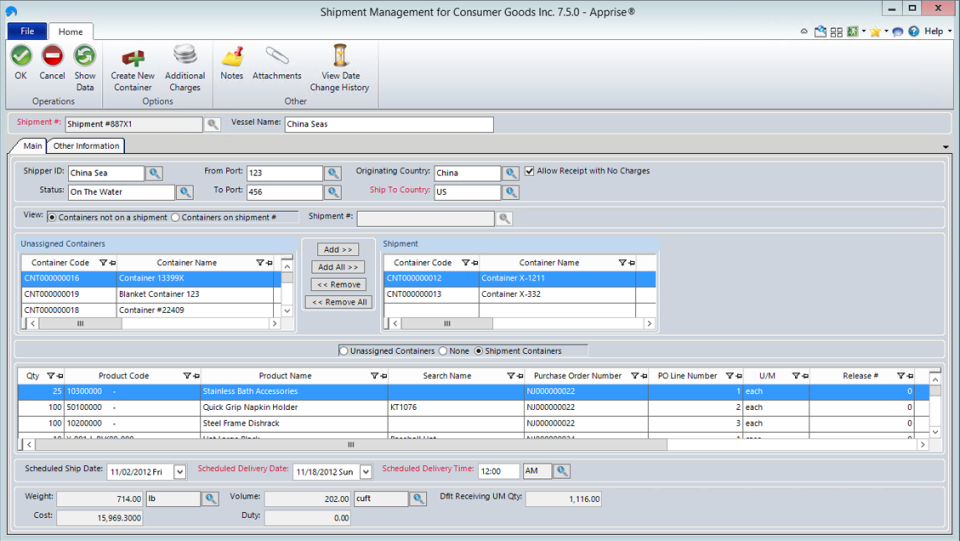Screen dimensions: 960x541
Task: Click the Container Code header in the Unassigned Containers list
Action: point(60,263)
